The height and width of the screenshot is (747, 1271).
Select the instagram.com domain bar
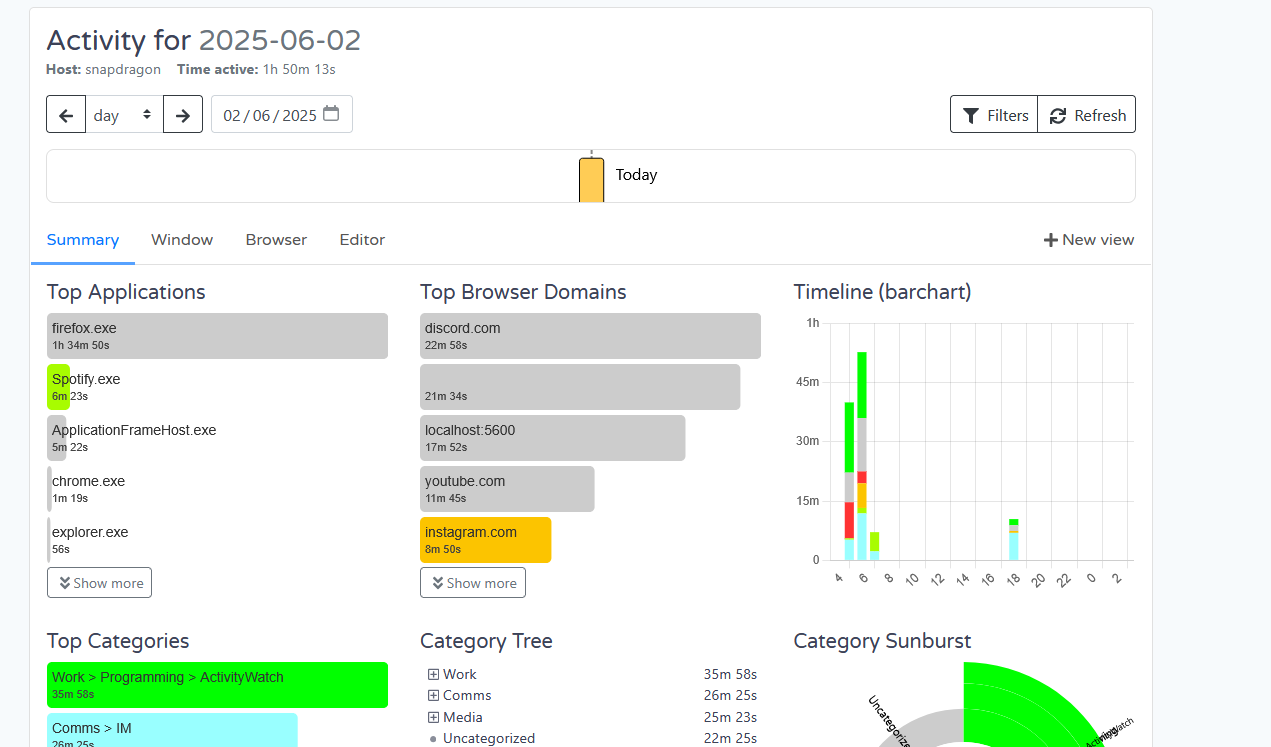click(x=485, y=540)
